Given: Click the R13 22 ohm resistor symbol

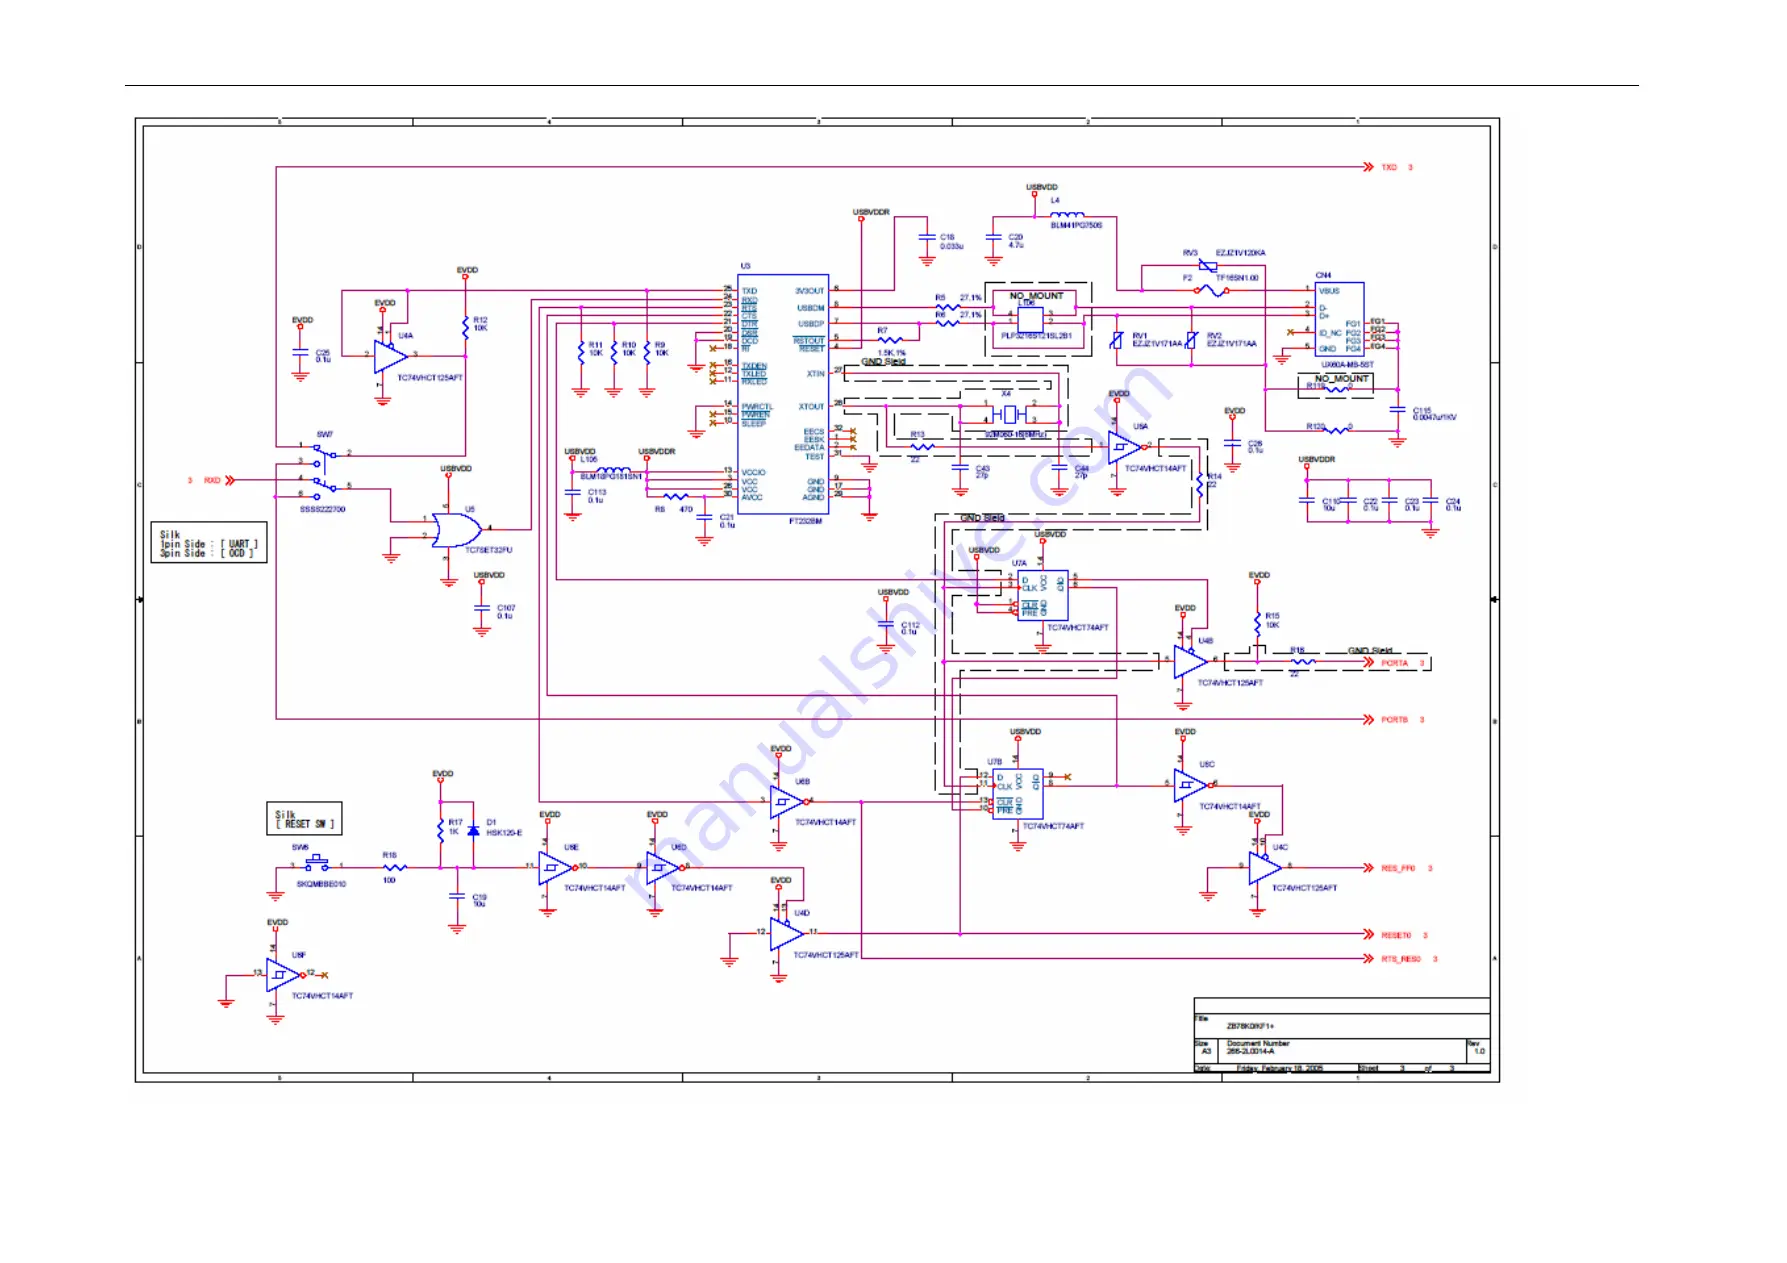Looking at the screenshot, I should pyautogui.click(x=922, y=447).
